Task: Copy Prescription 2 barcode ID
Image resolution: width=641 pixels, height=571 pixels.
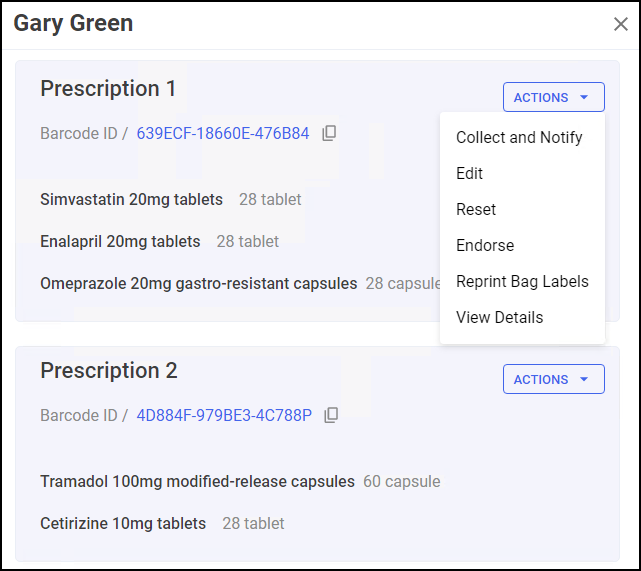Action: [x=331, y=415]
